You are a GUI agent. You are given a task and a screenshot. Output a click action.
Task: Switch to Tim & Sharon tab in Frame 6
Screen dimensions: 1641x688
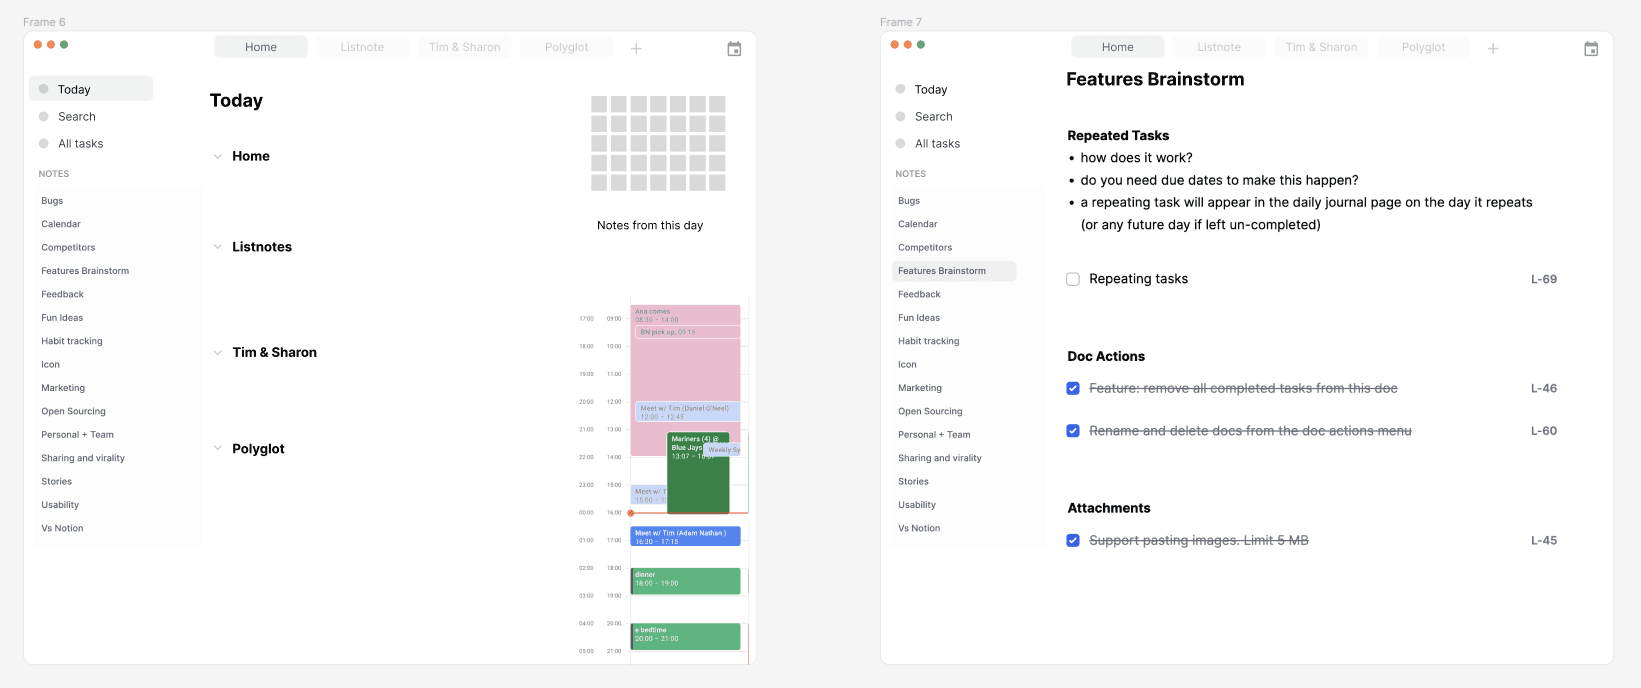click(x=465, y=47)
